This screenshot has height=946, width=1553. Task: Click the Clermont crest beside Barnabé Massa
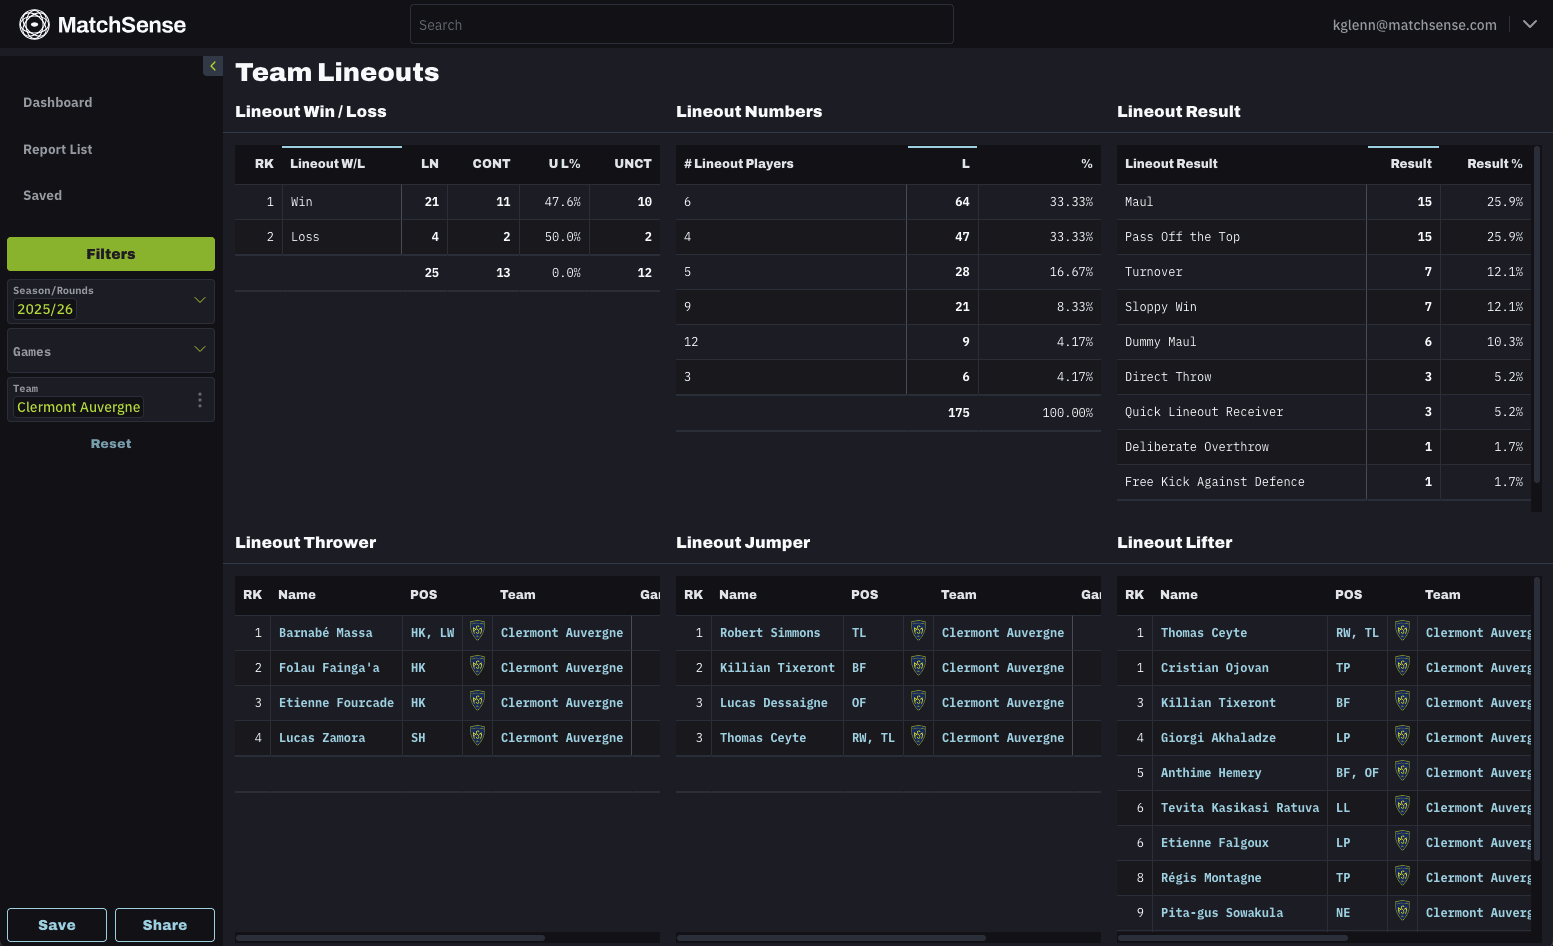coord(477,631)
